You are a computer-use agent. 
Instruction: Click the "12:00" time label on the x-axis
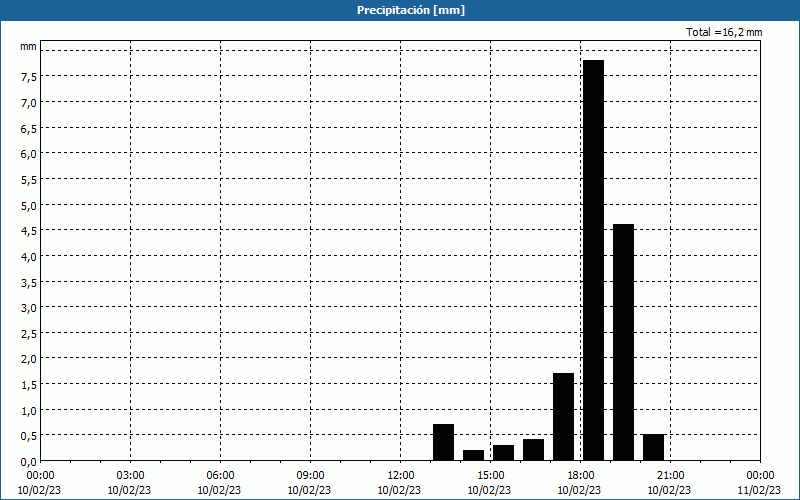tap(401, 476)
